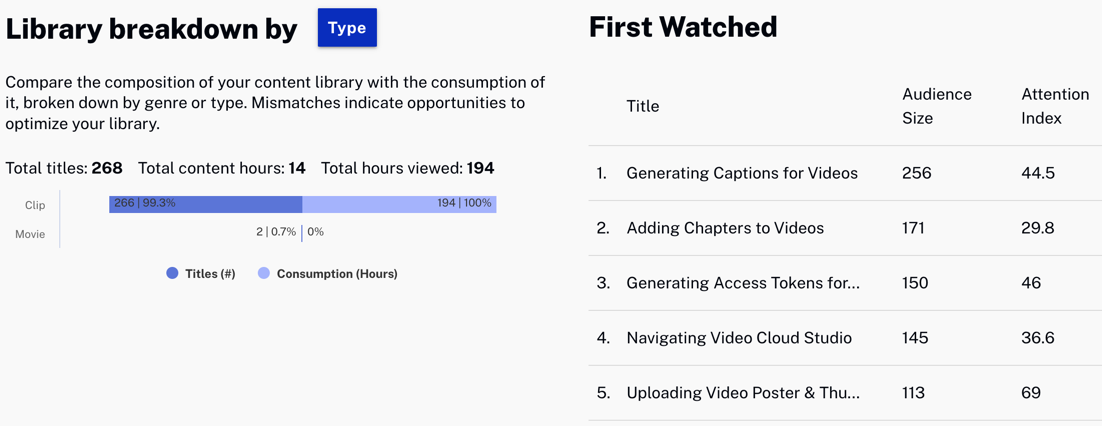This screenshot has width=1102, height=426.
Task: Open Navigating Video Cloud Studio
Action: pyautogui.click(x=739, y=338)
